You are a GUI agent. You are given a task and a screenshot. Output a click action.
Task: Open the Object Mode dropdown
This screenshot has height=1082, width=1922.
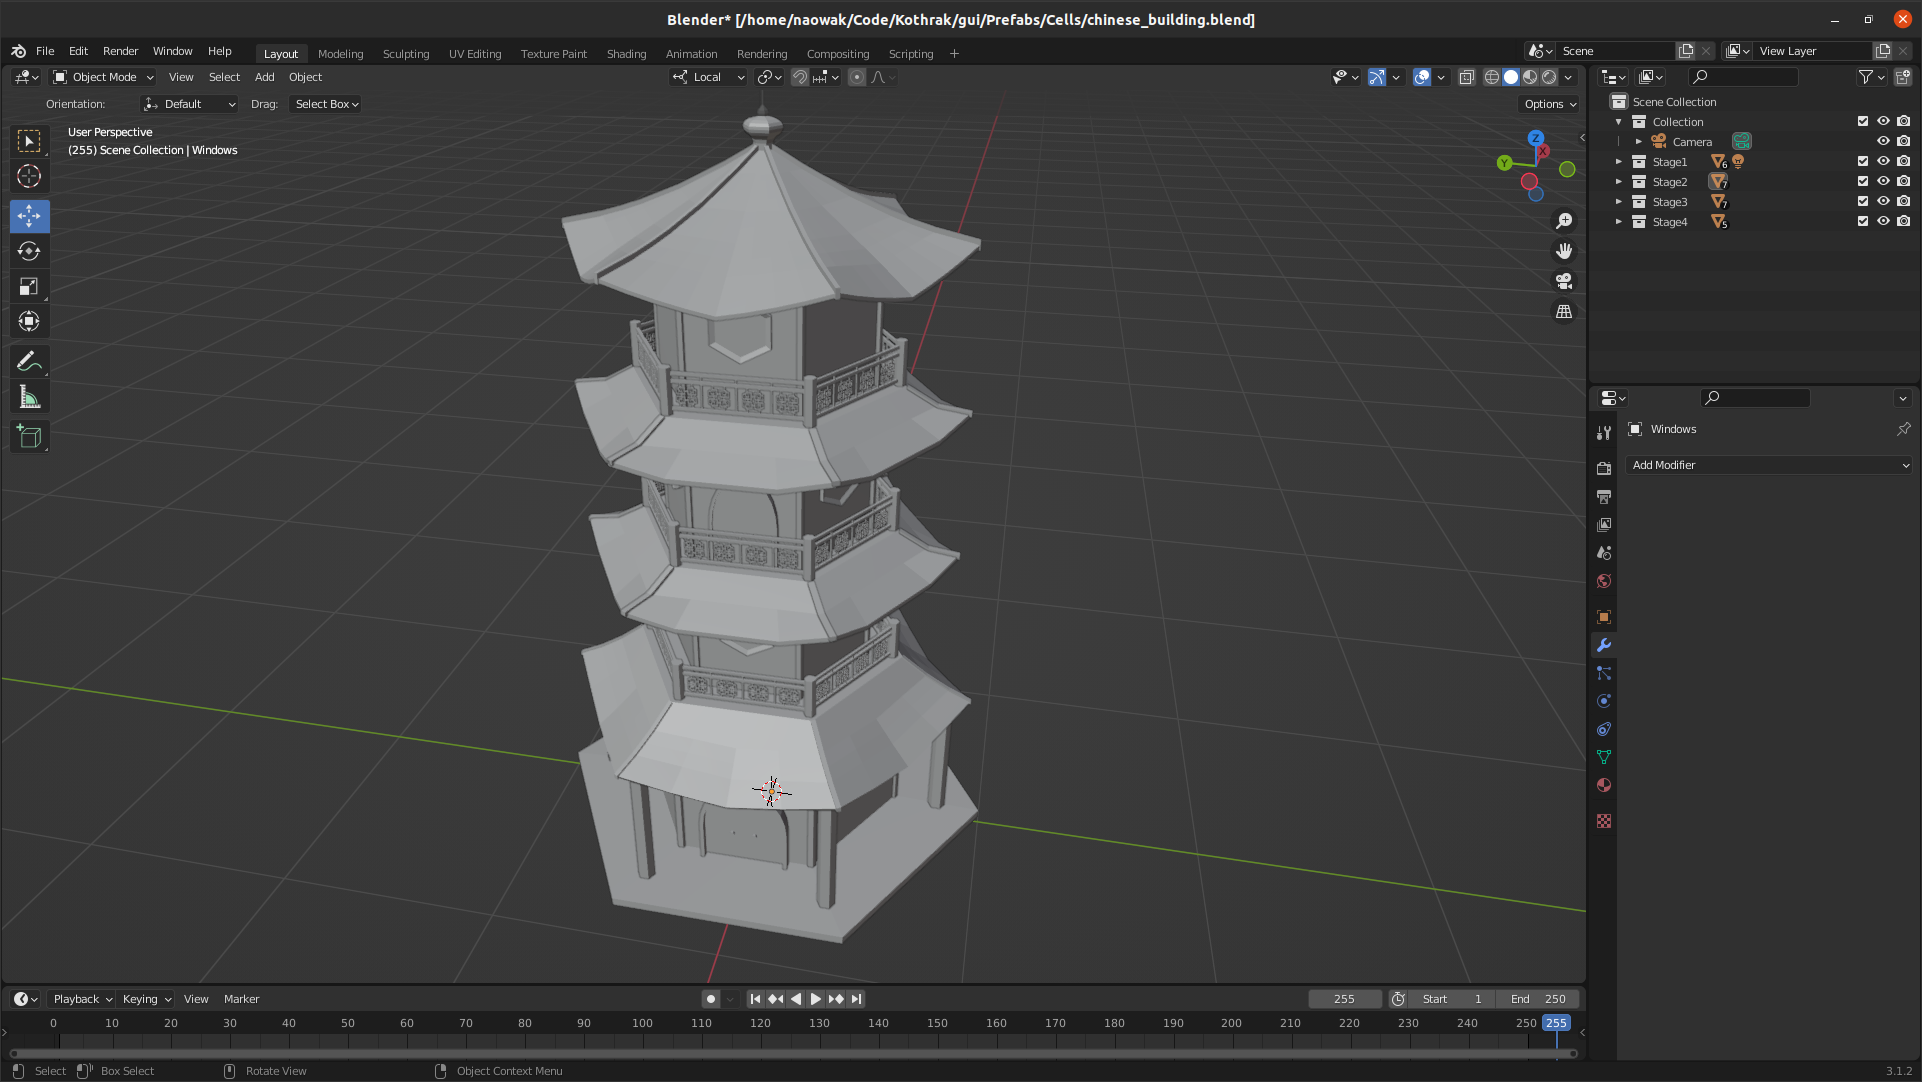click(103, 77)
